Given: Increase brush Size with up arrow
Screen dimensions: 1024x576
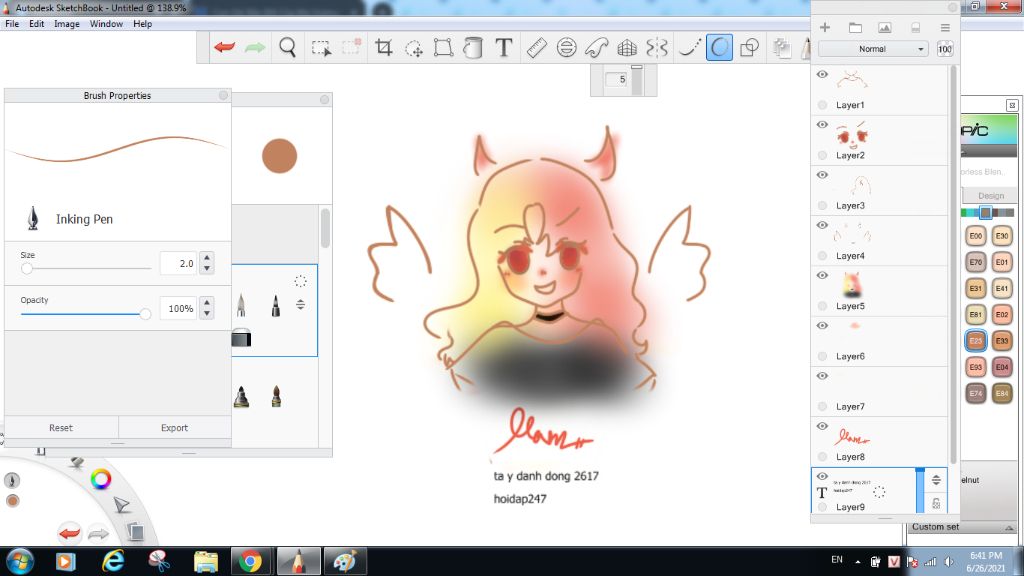Looking at the screenshot, I should tap(207, 257).
